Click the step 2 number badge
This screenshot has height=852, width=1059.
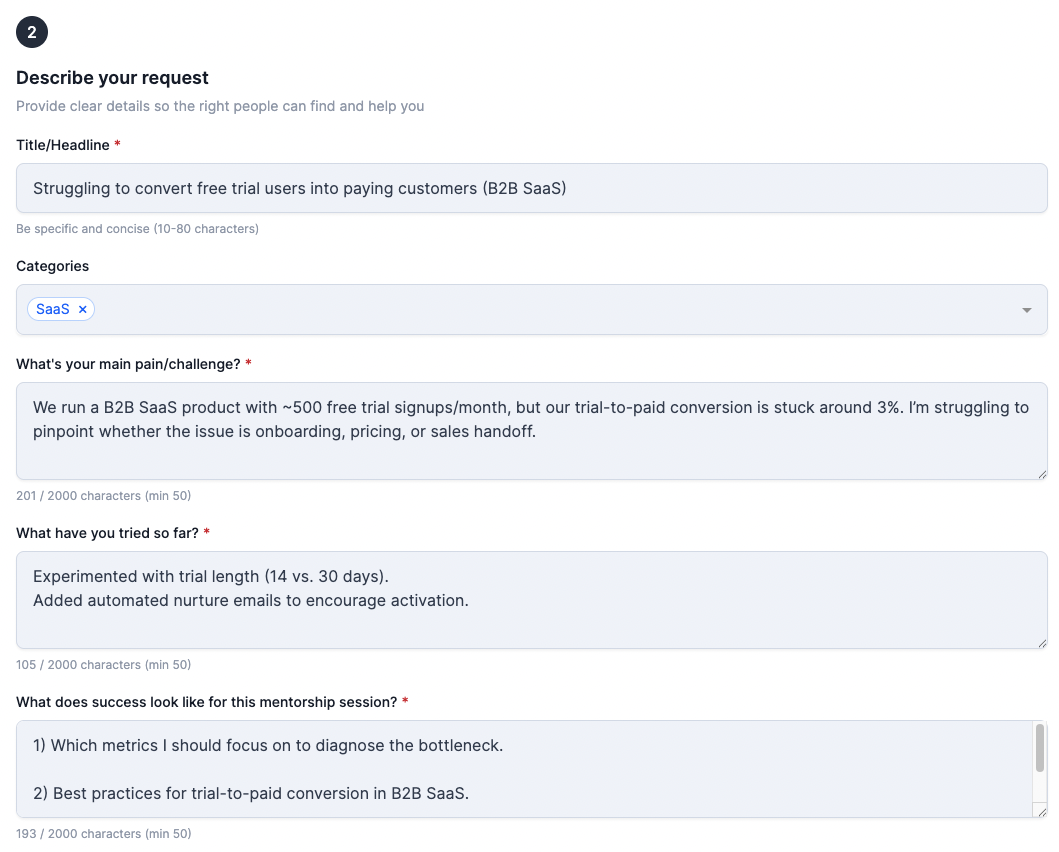(32, 32)
